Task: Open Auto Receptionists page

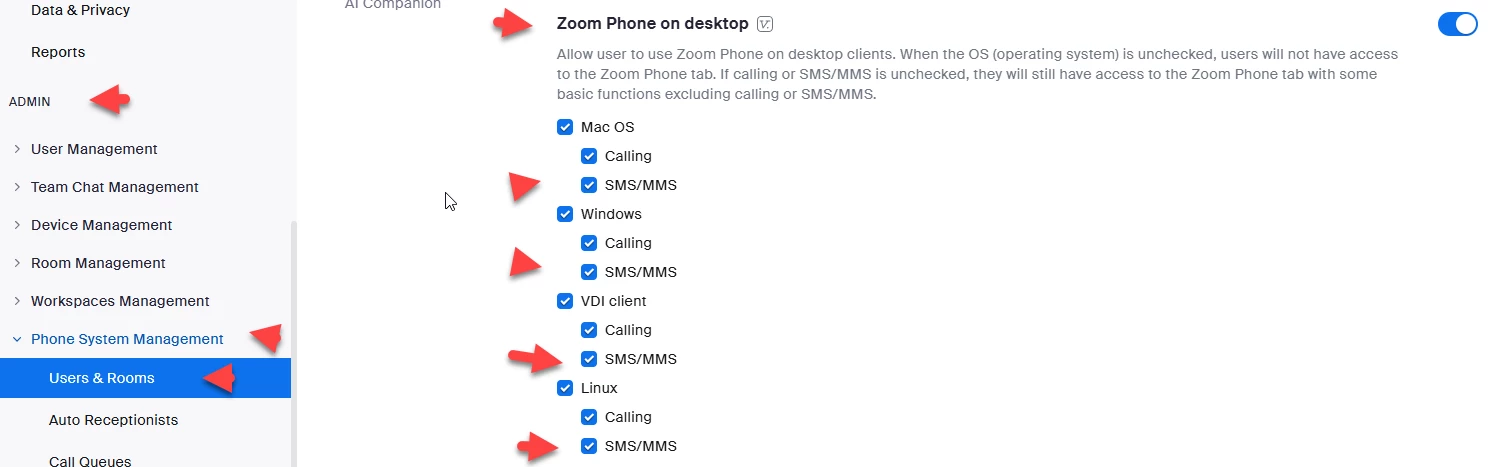Action: 113,420
